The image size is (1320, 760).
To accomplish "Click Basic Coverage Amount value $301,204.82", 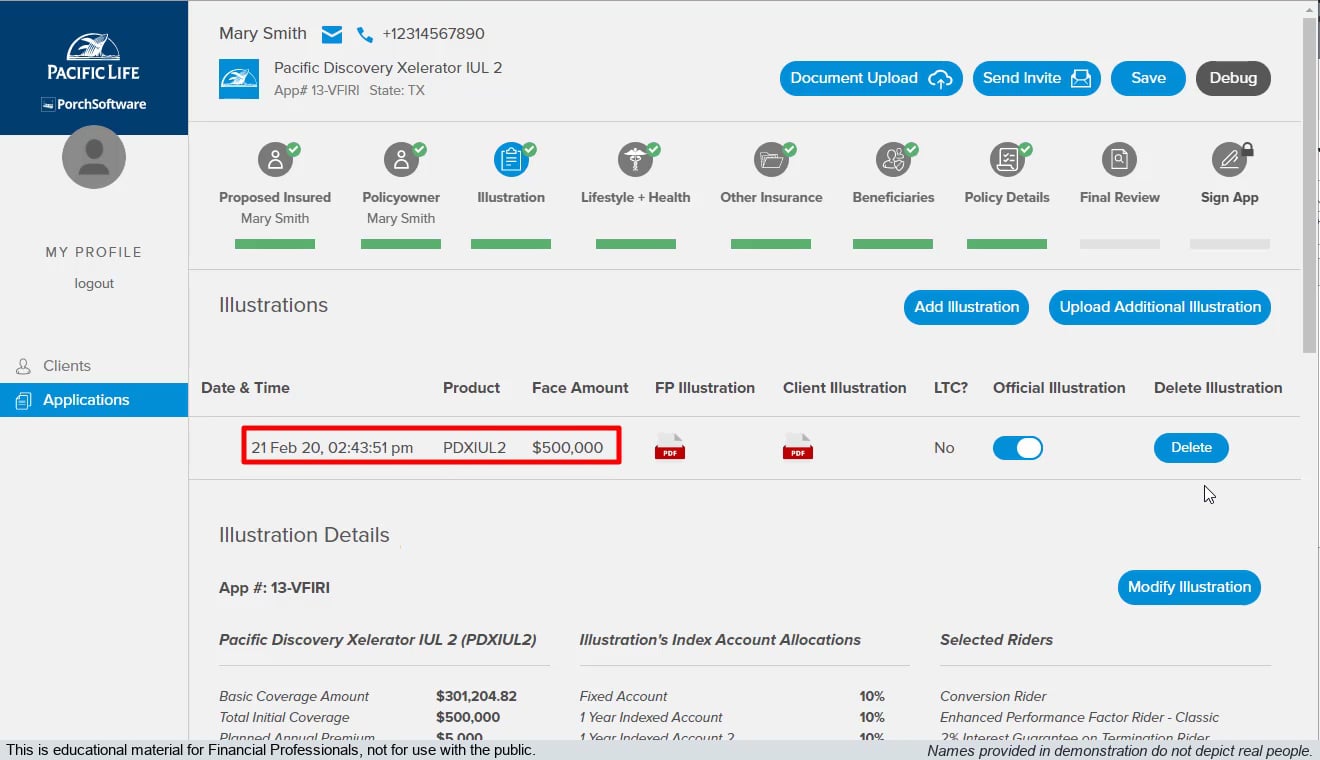I will coord(476,696).
